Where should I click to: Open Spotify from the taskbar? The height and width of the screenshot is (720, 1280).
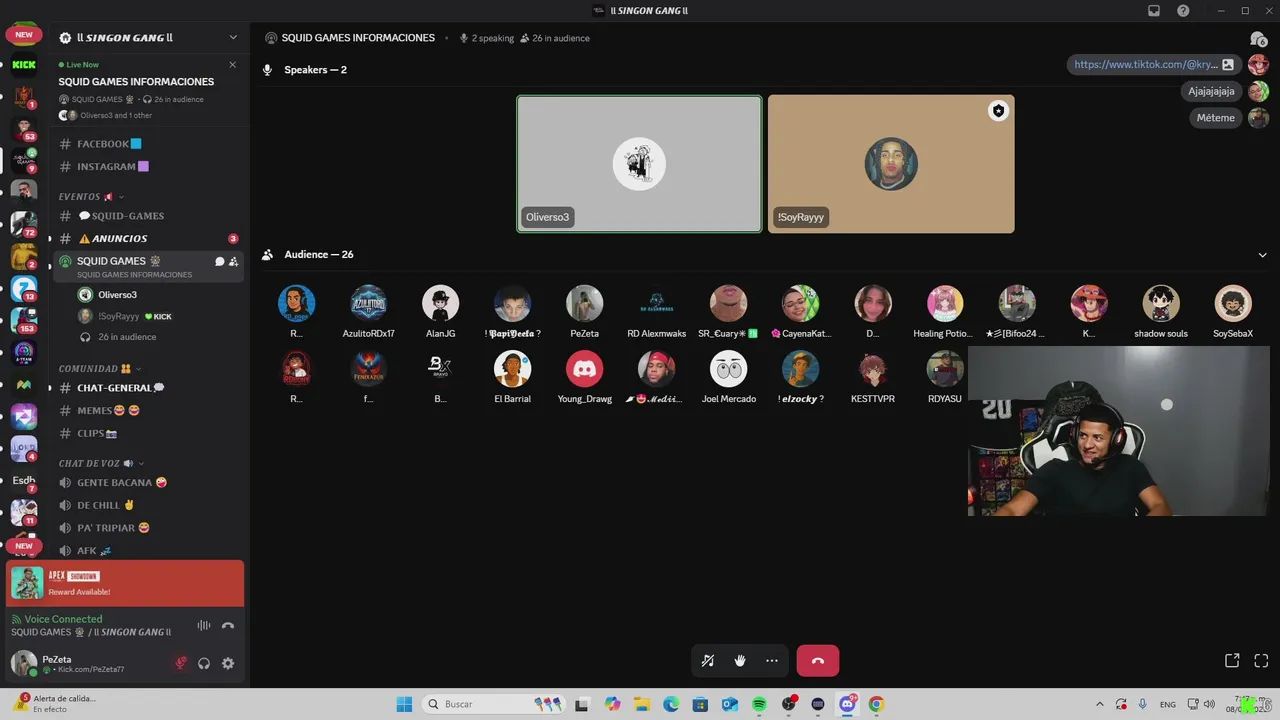(759, 704)
